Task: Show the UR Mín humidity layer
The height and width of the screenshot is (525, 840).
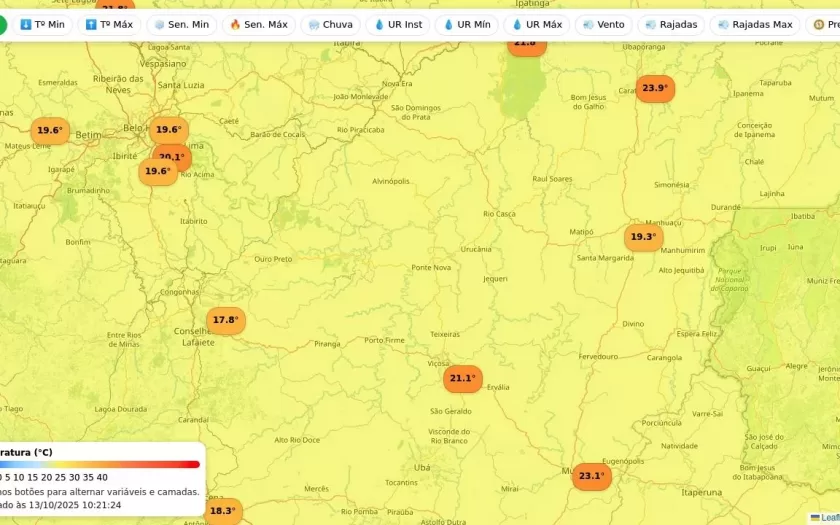Action: (x=467, y=24)
